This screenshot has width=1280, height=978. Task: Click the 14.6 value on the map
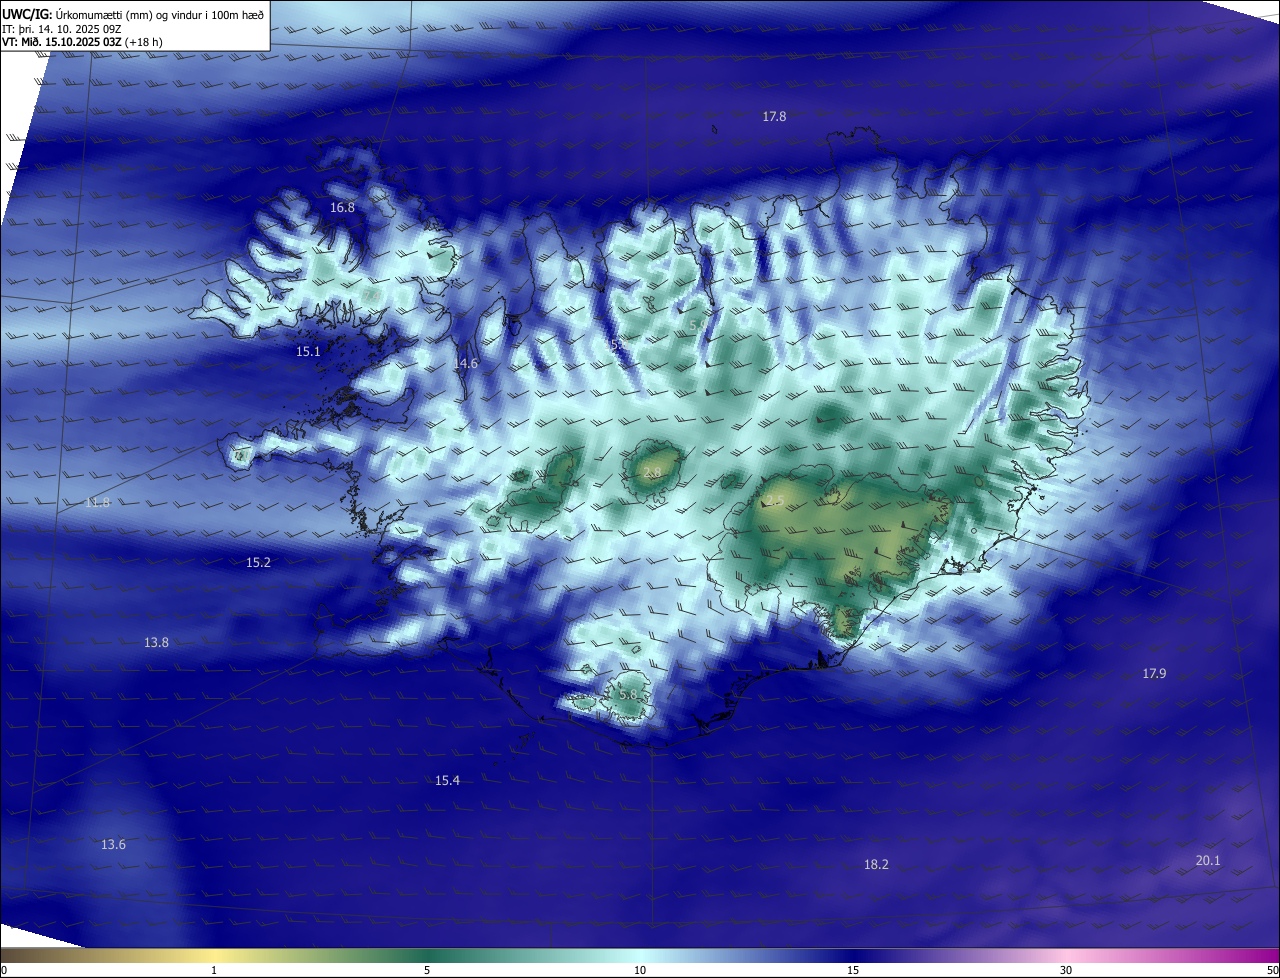(x=465, y=364)
